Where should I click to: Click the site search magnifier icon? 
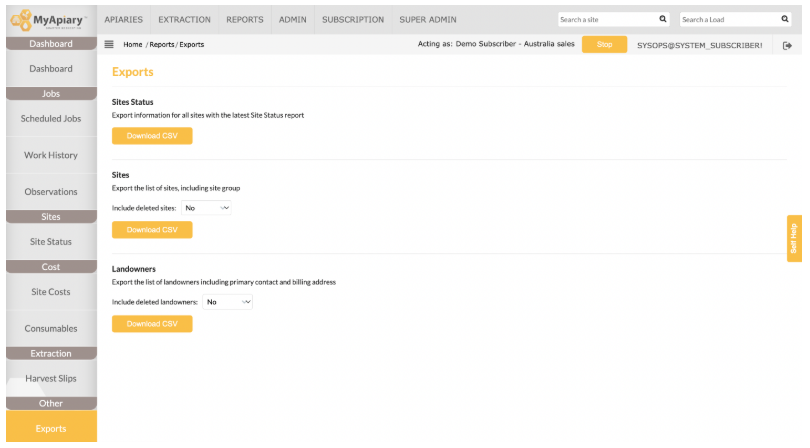point(663,19)
